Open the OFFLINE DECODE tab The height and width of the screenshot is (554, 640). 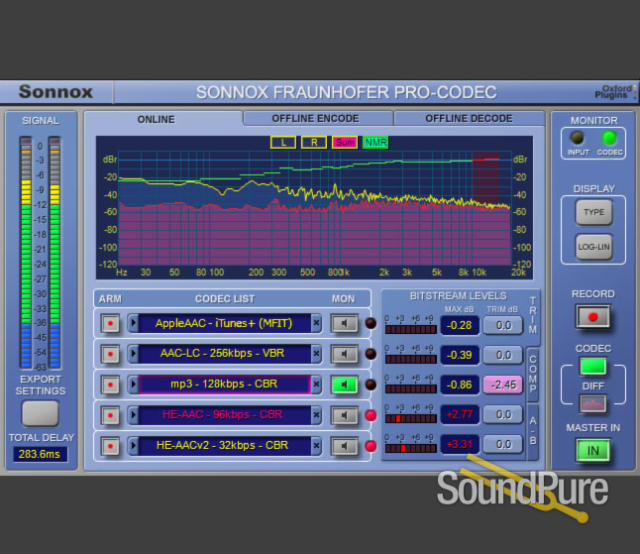pyautogui.click(x=469, y=118)
